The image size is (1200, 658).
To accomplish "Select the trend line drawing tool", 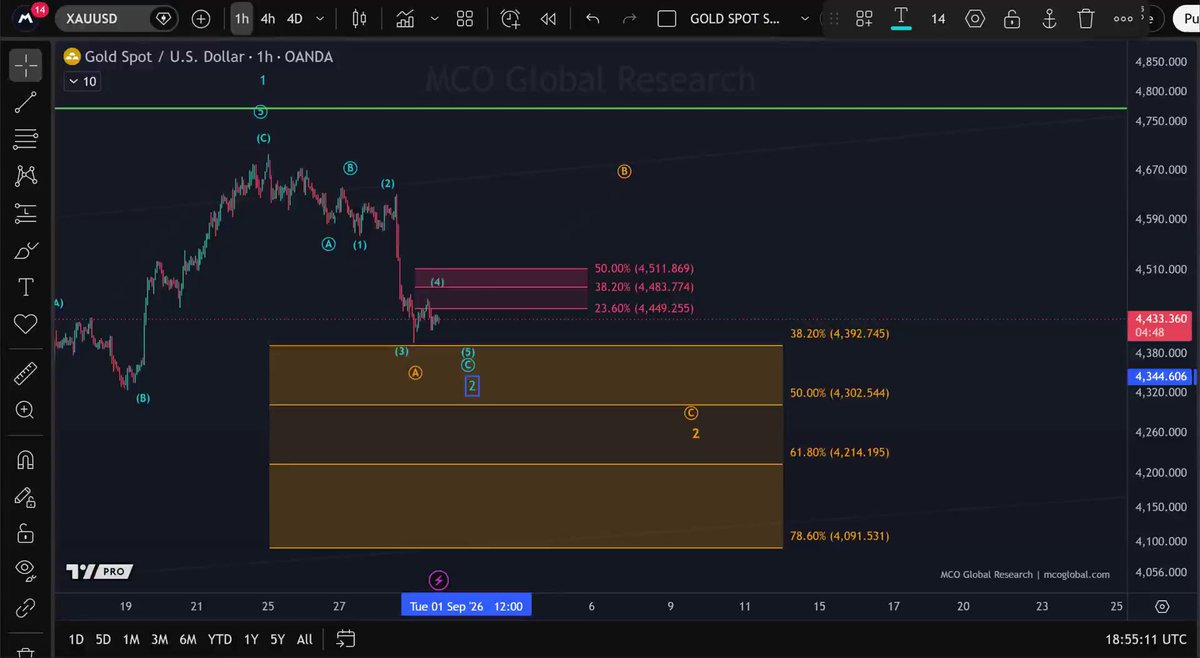I will point(25,100).
